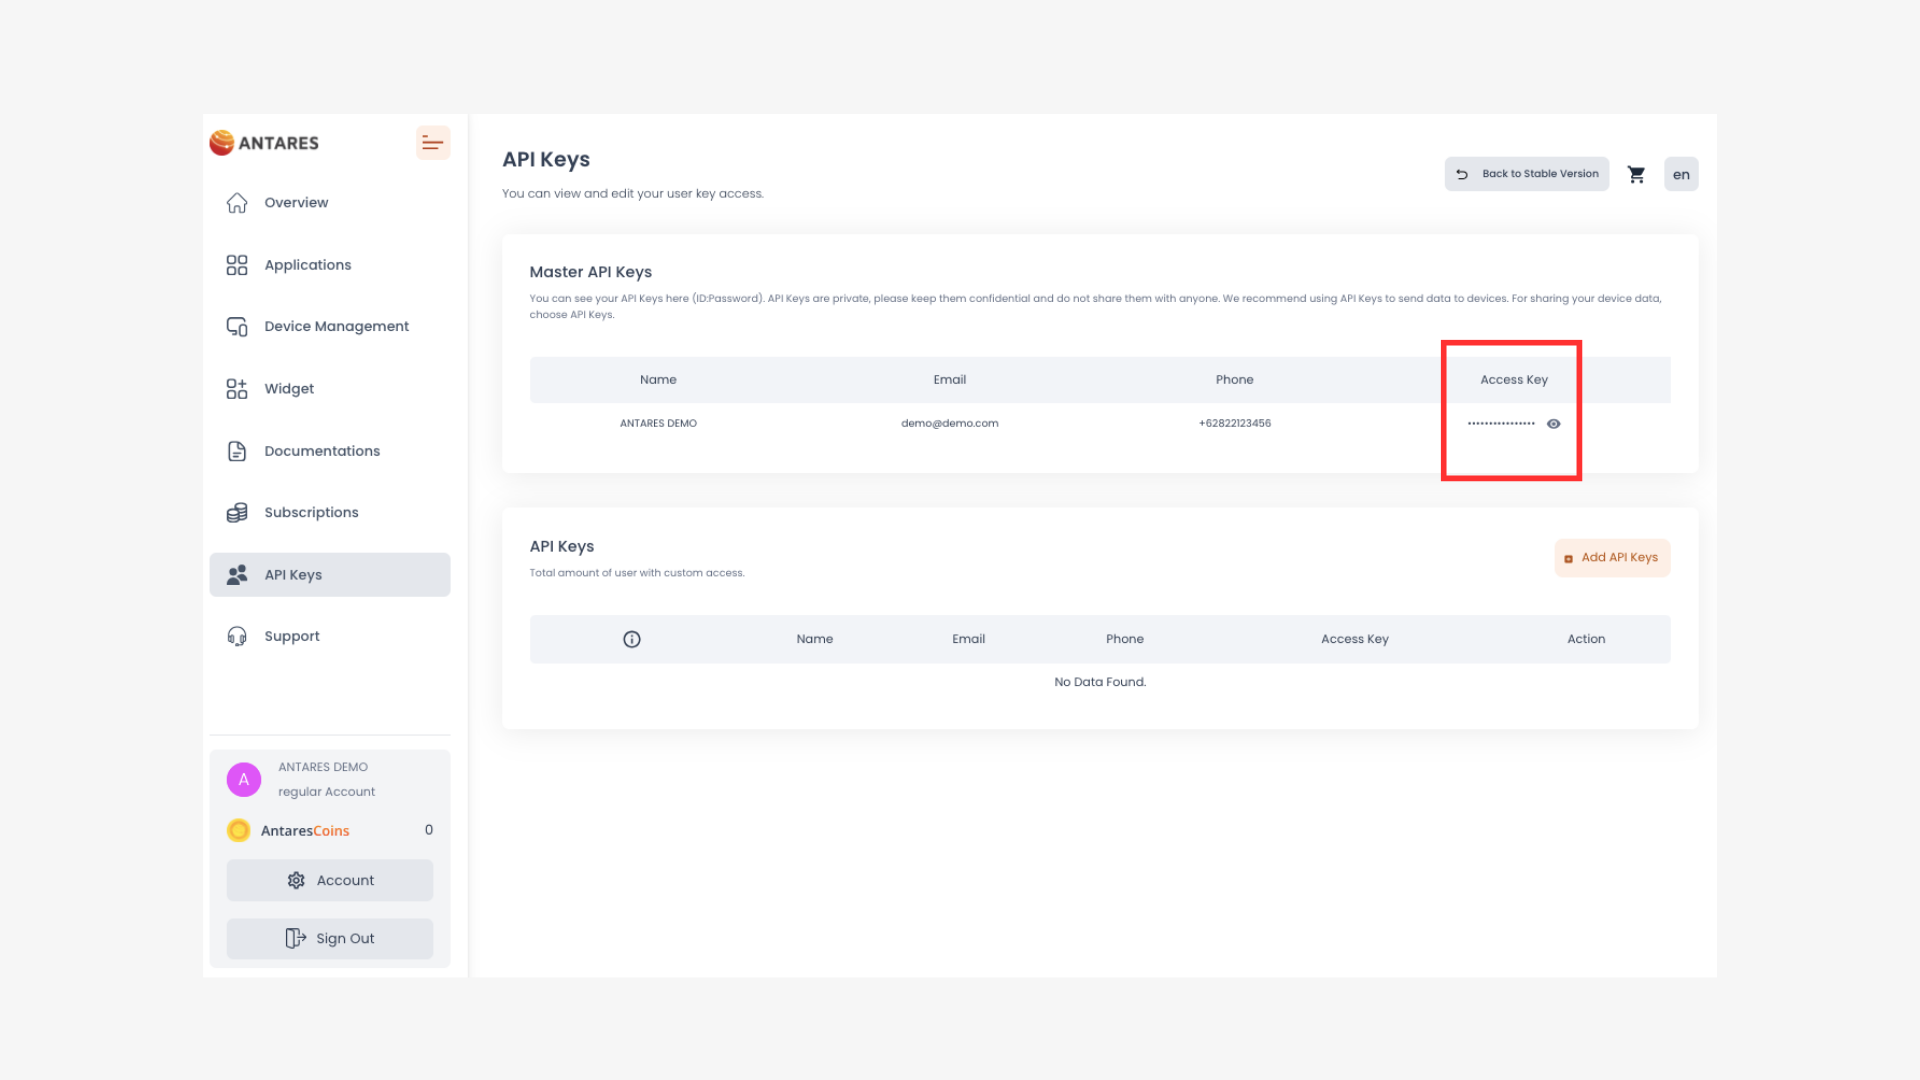Image resolution: width=1920 pixels, height=1080 pixels.
Task: Open Device Management from the sidebar
Action: pos(236,326)
